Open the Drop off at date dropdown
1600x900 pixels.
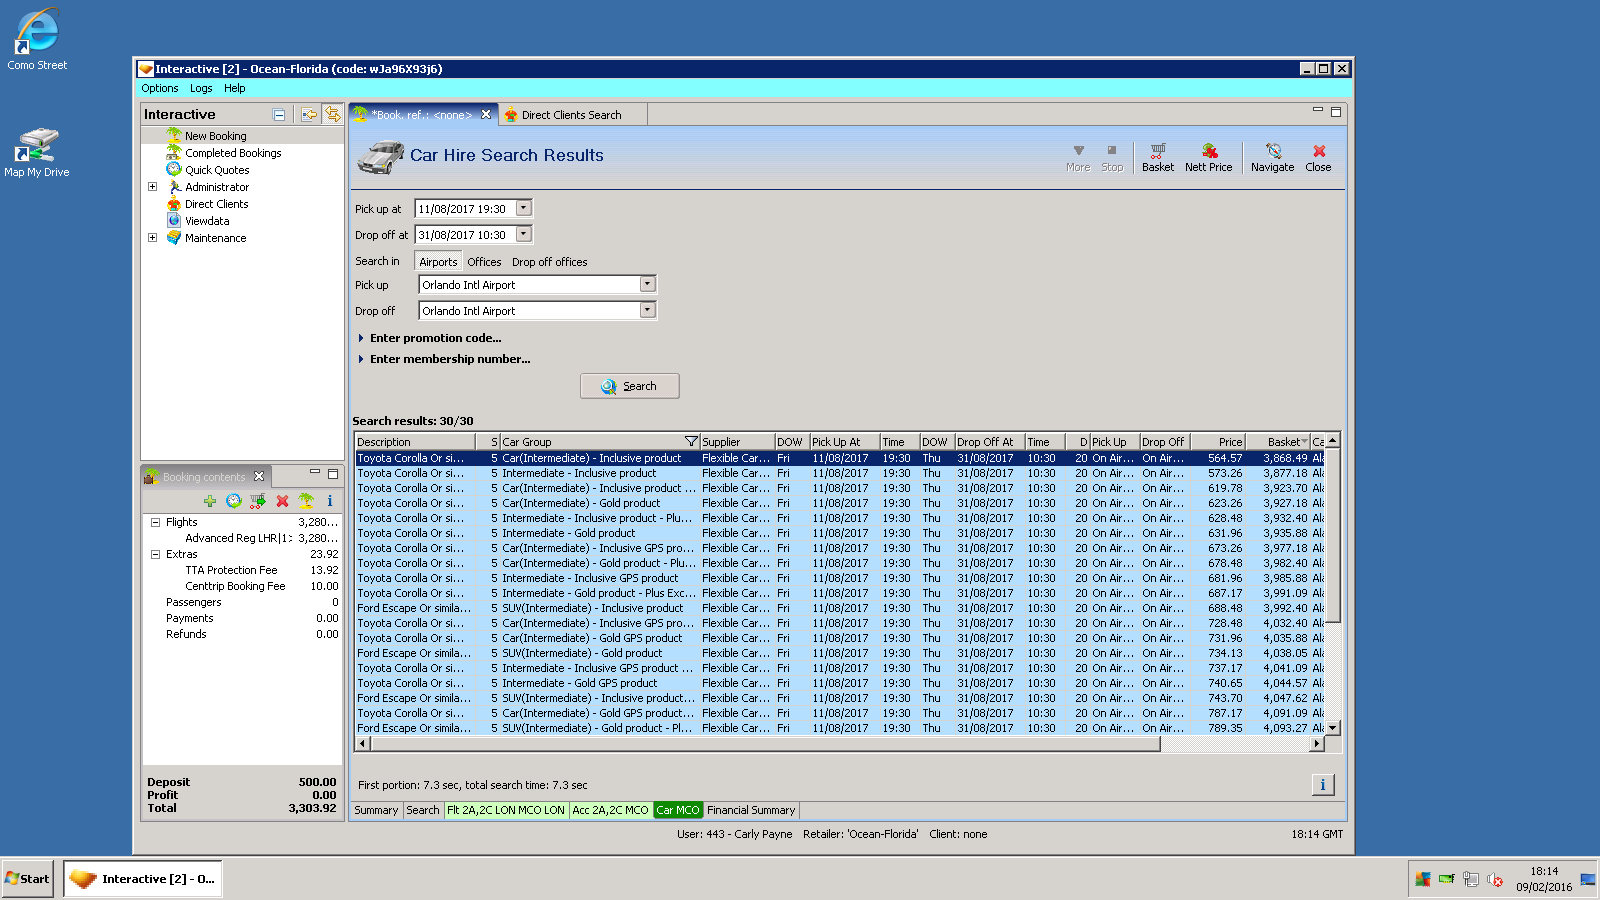click(x=523, y=235)
